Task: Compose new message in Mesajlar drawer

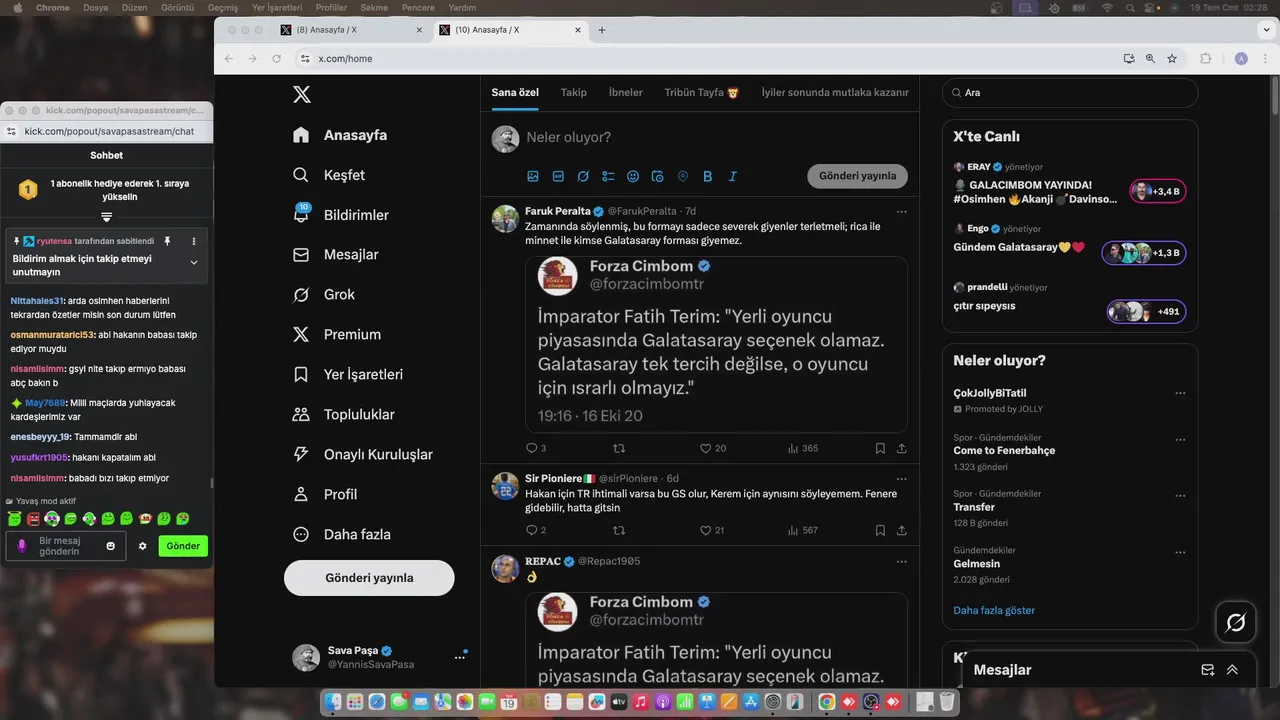Action: click(x=1208, y=670)
